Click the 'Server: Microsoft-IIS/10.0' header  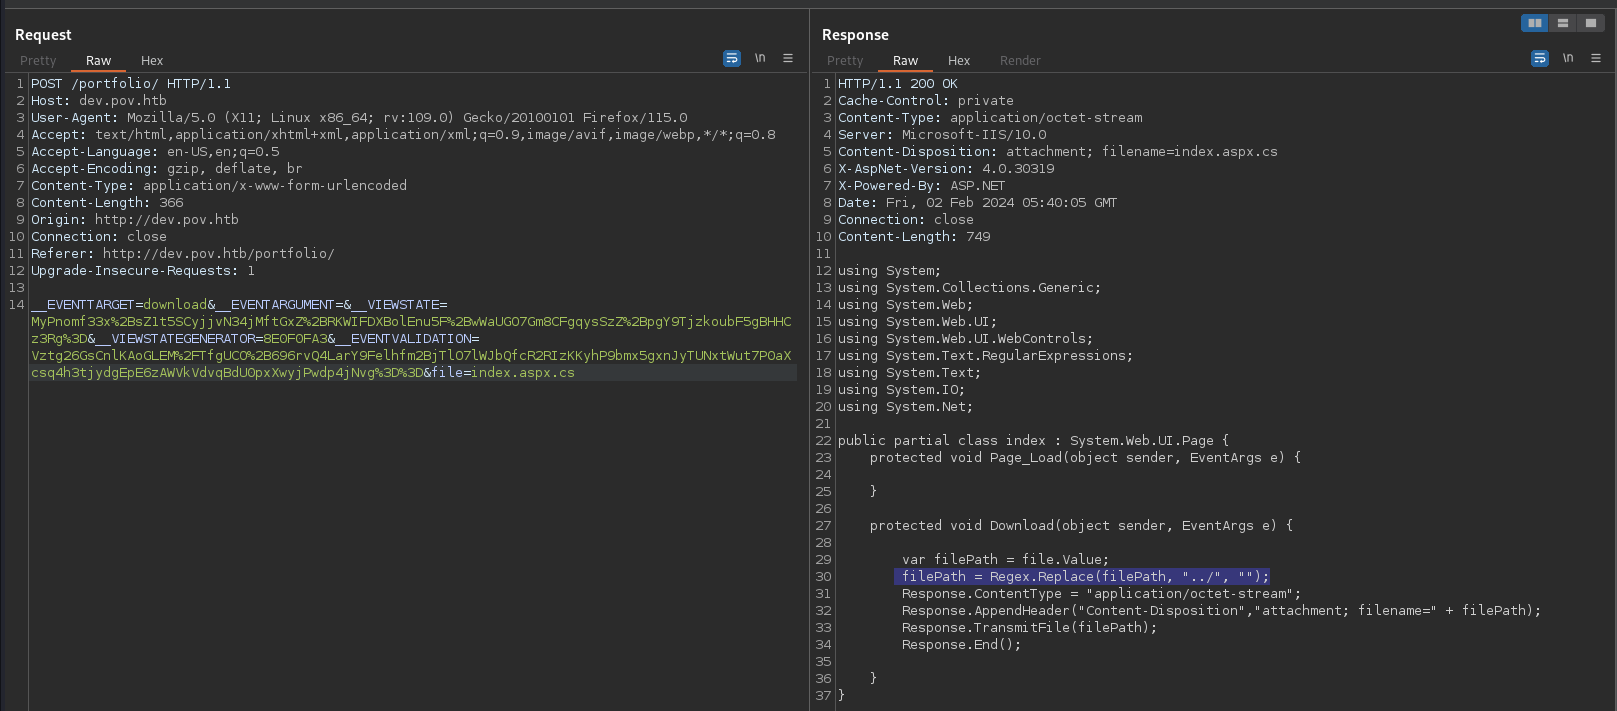click(942, 135)
